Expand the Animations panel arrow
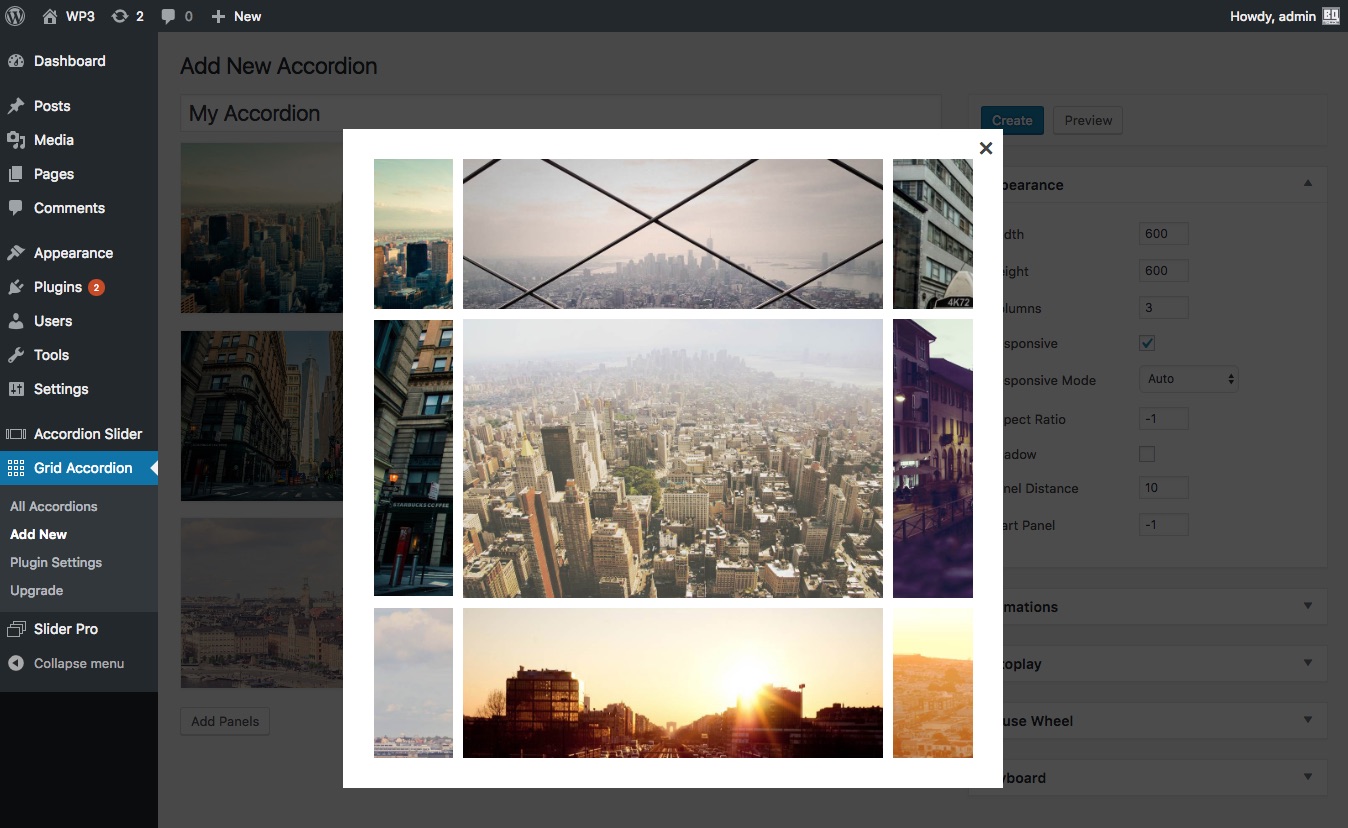Screen dimensions: 1348x828 pos(1308,606)
